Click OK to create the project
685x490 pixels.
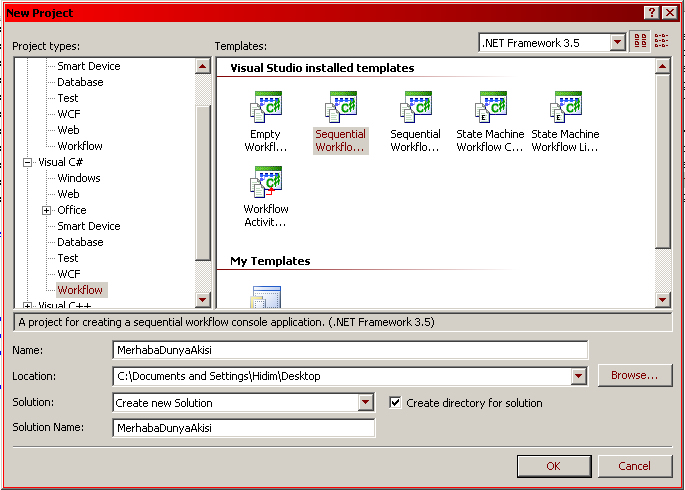click(x=554, y=466)
